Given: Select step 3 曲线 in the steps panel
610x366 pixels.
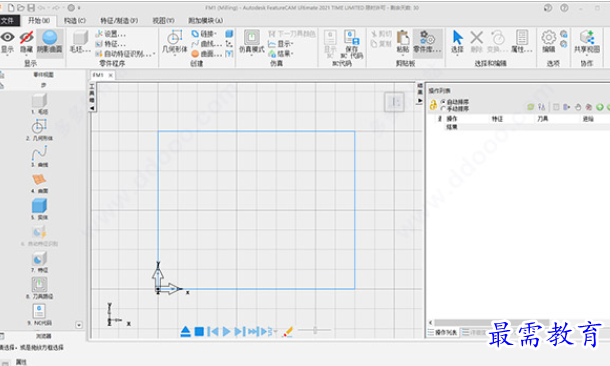Looking at the screenshot, I should (x=39, y=156).
